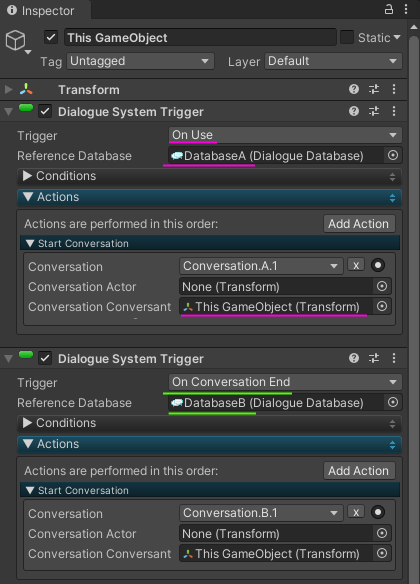Image resolution: width=420 pixels, height=584 pixels.
Task: Click the This GameObject name field
Action: click(200, 38)
